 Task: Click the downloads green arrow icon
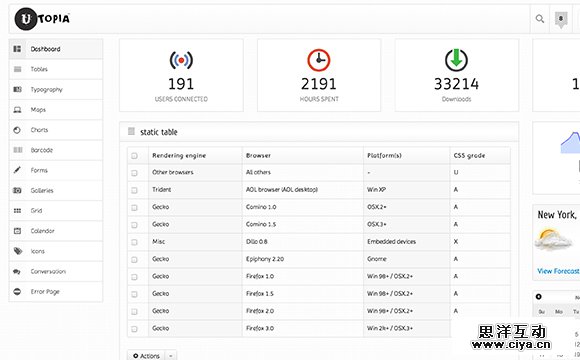[x=456, y=60]
